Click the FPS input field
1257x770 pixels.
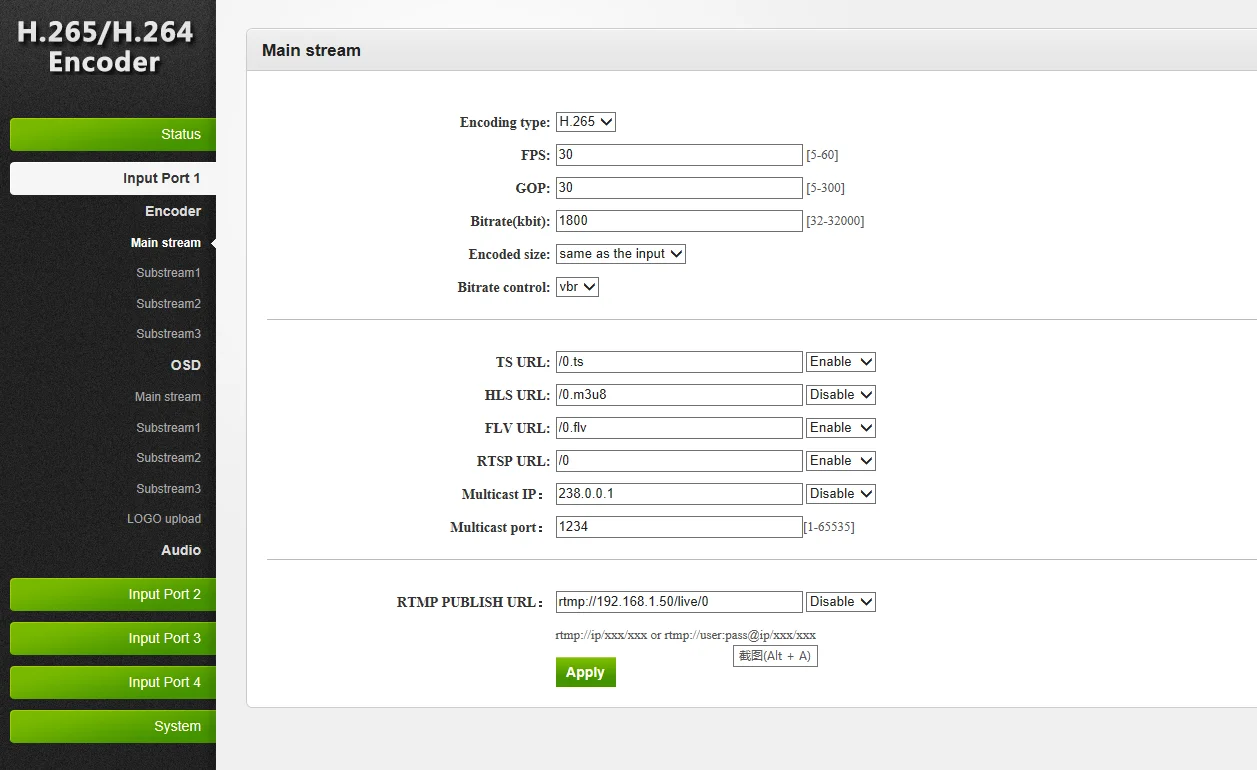[679, 155]
